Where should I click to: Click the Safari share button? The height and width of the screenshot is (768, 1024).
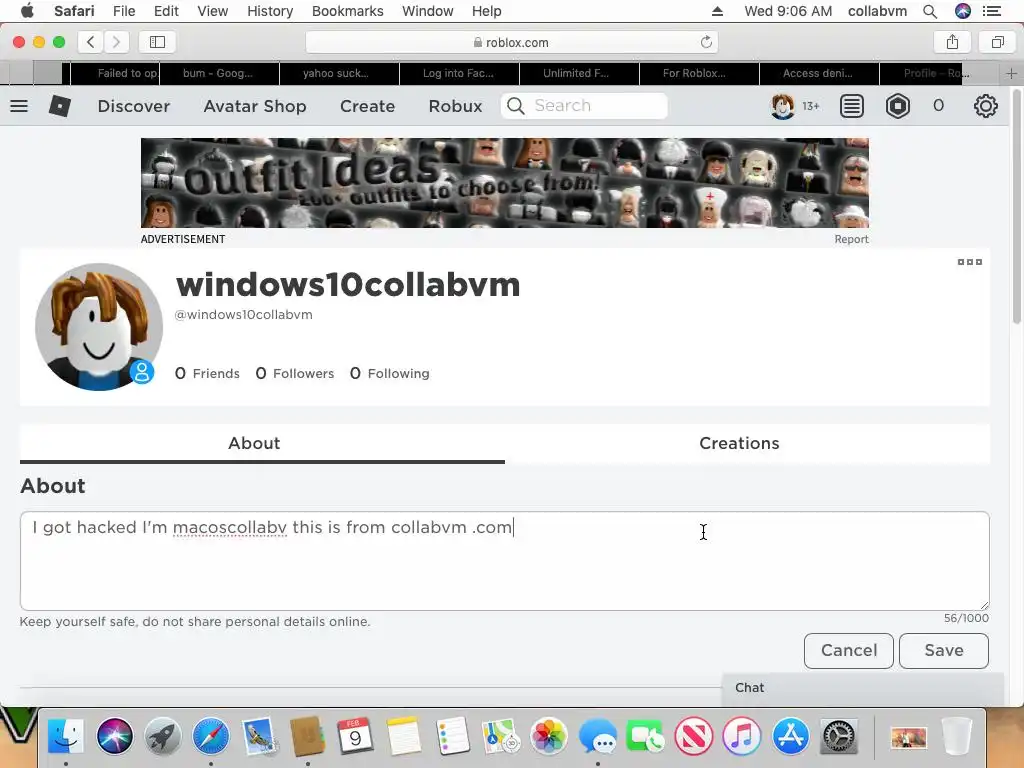click(x=952, y=42)
